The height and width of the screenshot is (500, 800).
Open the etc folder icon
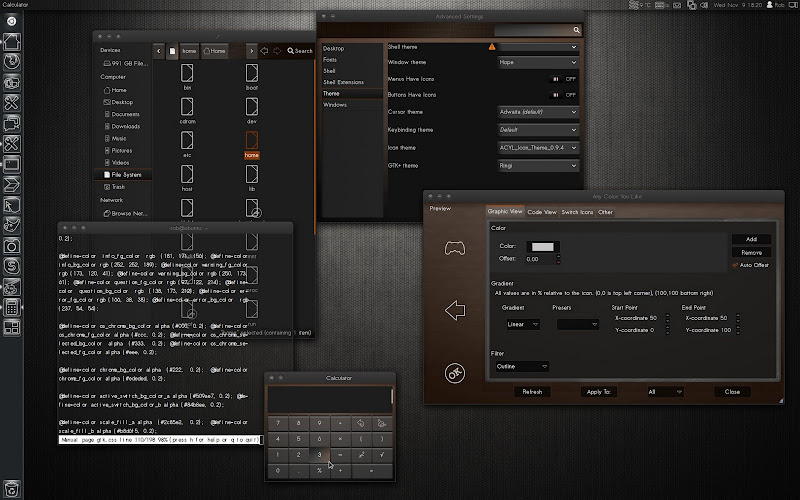[x=187, y=140]
